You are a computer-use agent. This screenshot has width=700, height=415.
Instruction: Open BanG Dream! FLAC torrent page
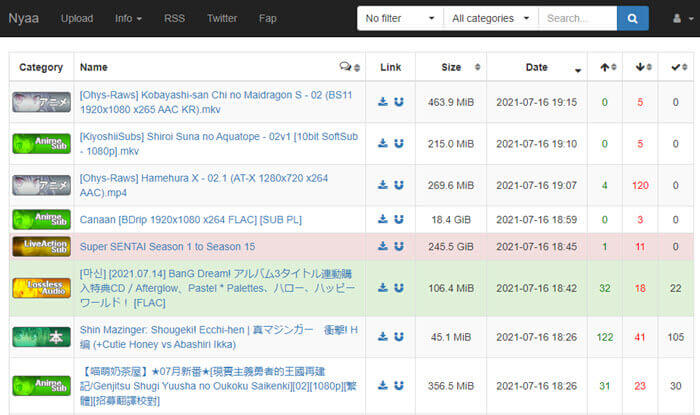click(x=217, y=288)
